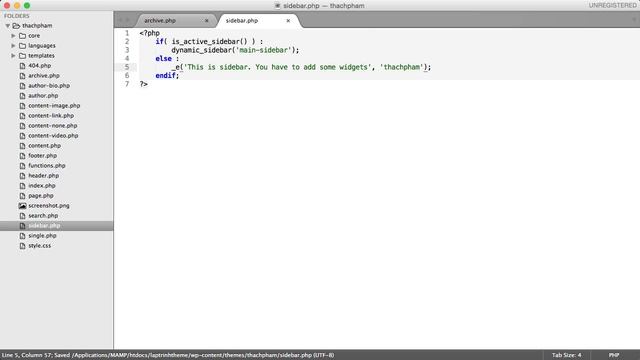Click the archive.php file icon in sidebar
Viewport: 640px width, 360px height.
(22, 76)
